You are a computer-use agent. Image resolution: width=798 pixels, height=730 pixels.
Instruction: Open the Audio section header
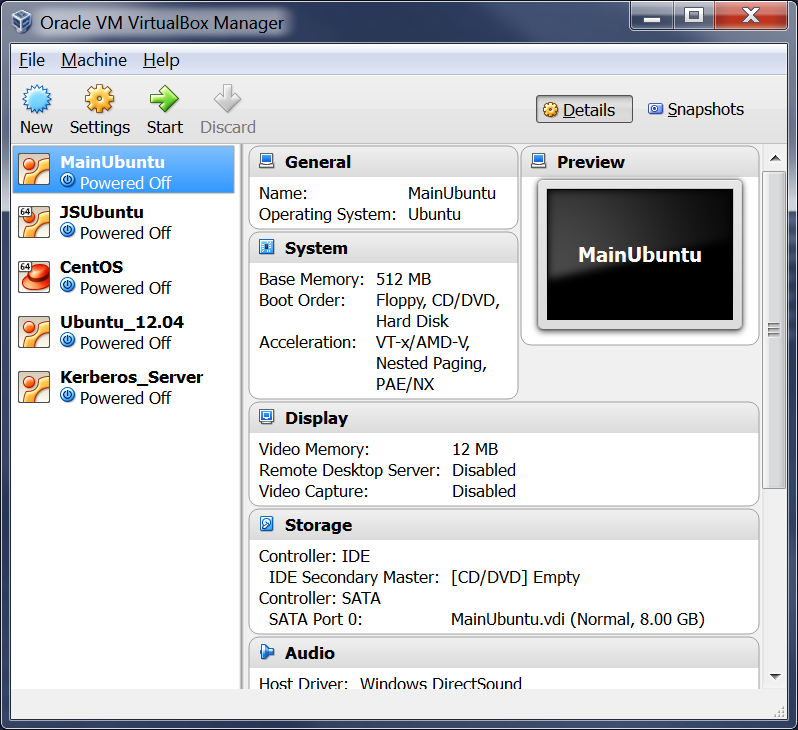[x=504, y=653]
